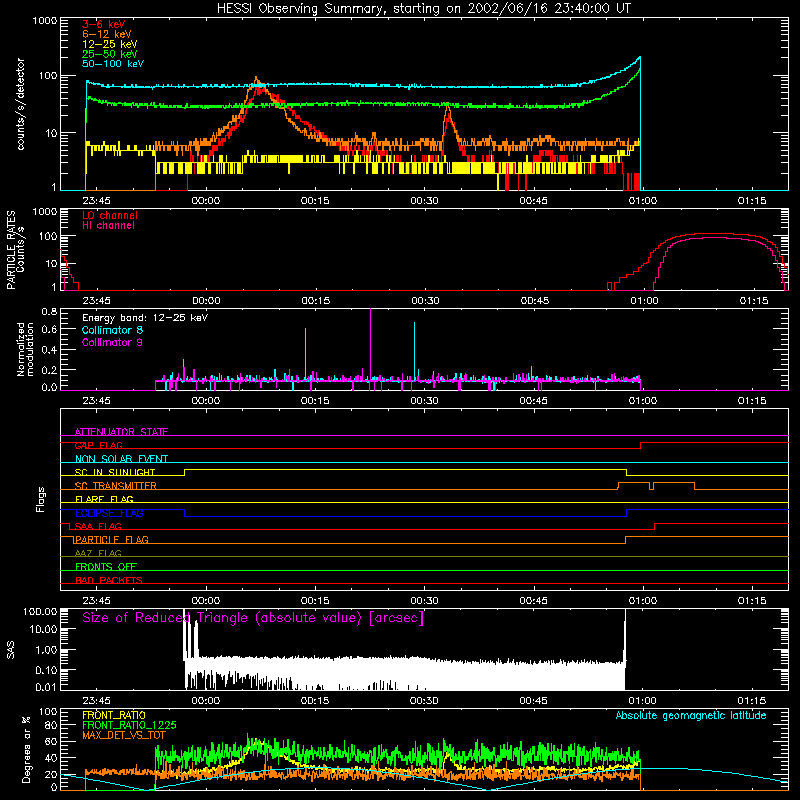The width and height of the screenshot is (800, 800).
Task: Click the BAD_PACKETS flag label
Action: (x=109, y=580)
